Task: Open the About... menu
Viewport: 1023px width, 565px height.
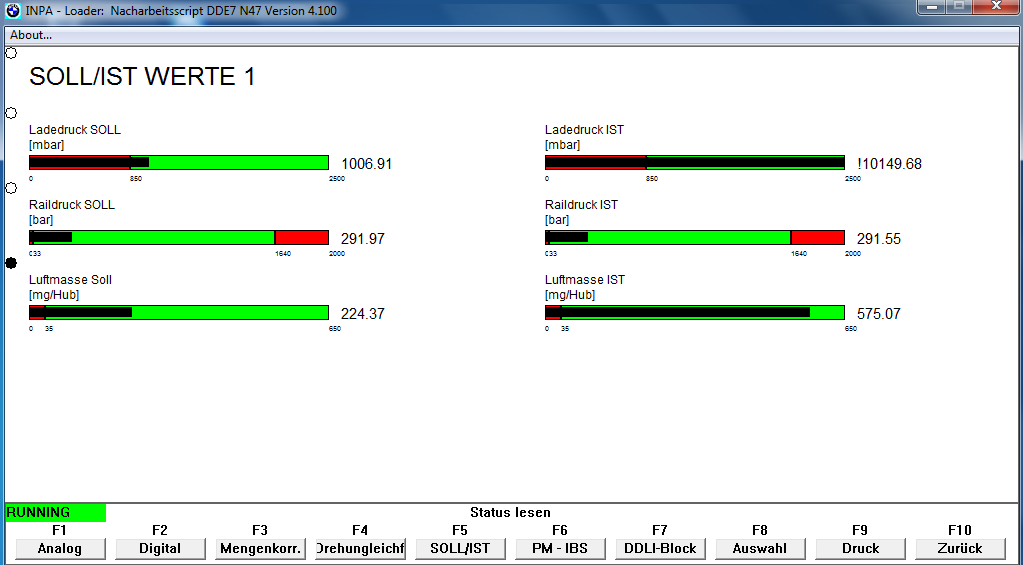Action: coord(31,35)
